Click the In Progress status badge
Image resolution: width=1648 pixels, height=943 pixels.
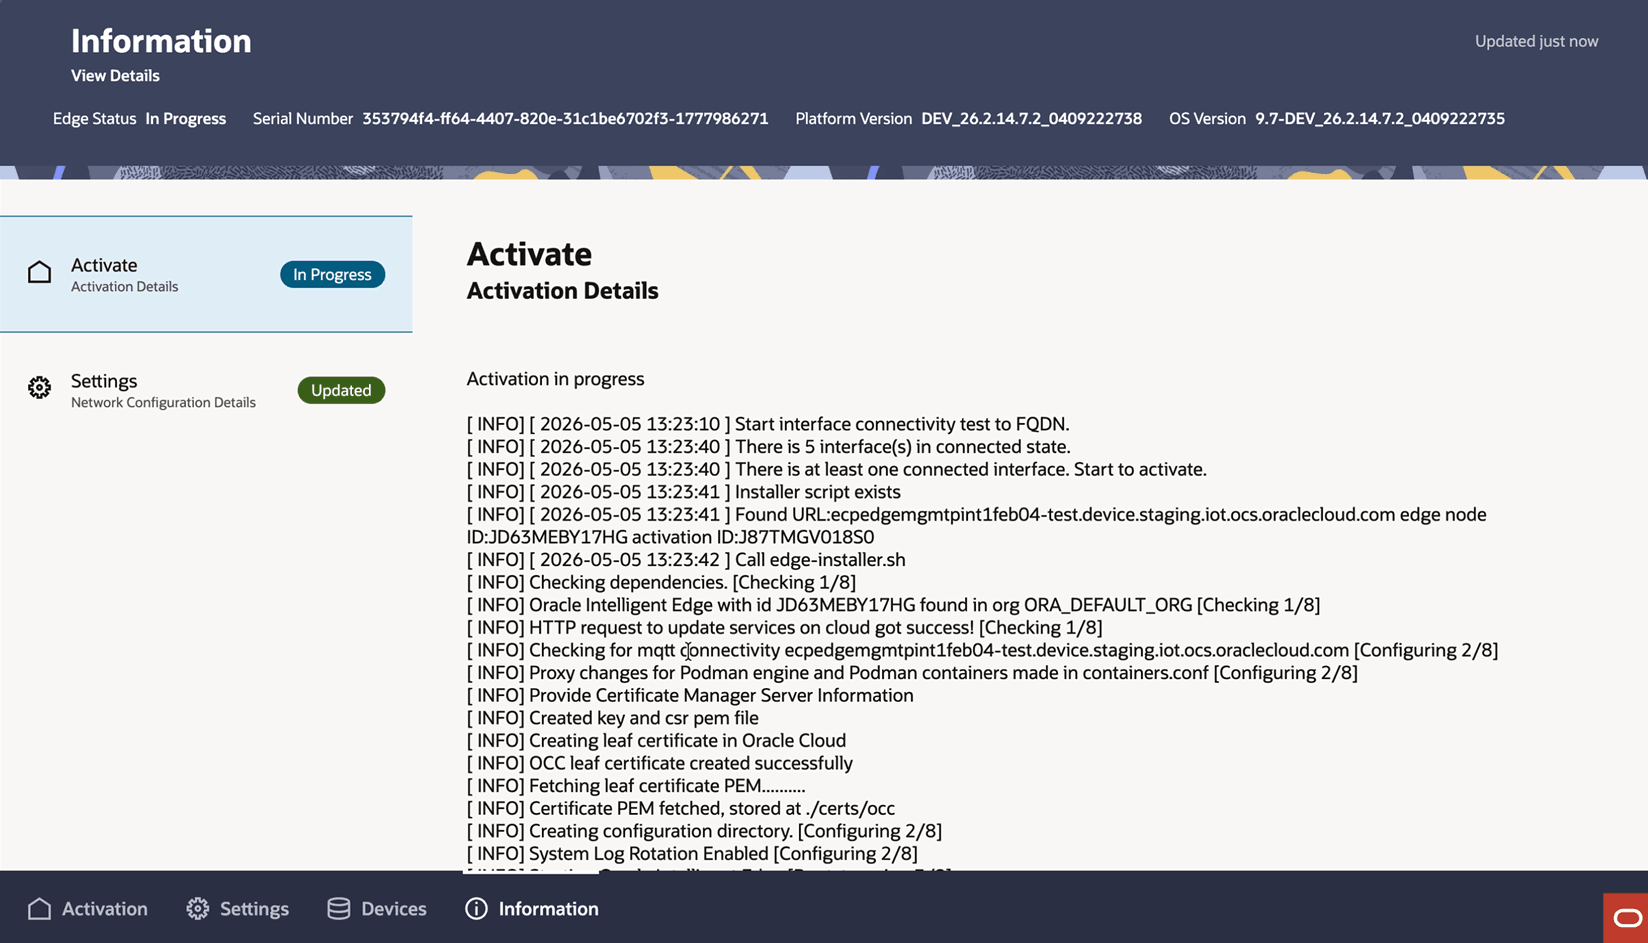[332, 274]
